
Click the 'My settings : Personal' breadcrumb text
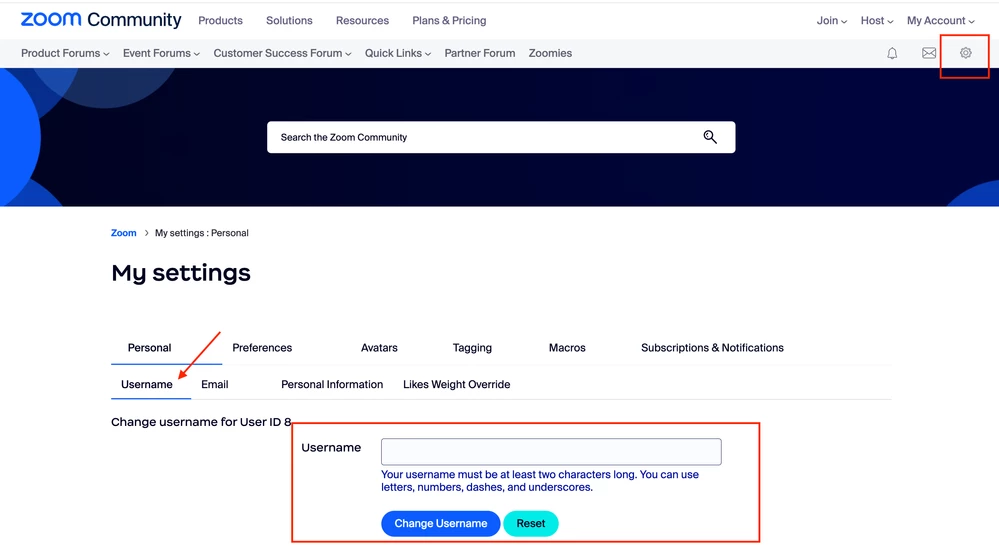201,233
